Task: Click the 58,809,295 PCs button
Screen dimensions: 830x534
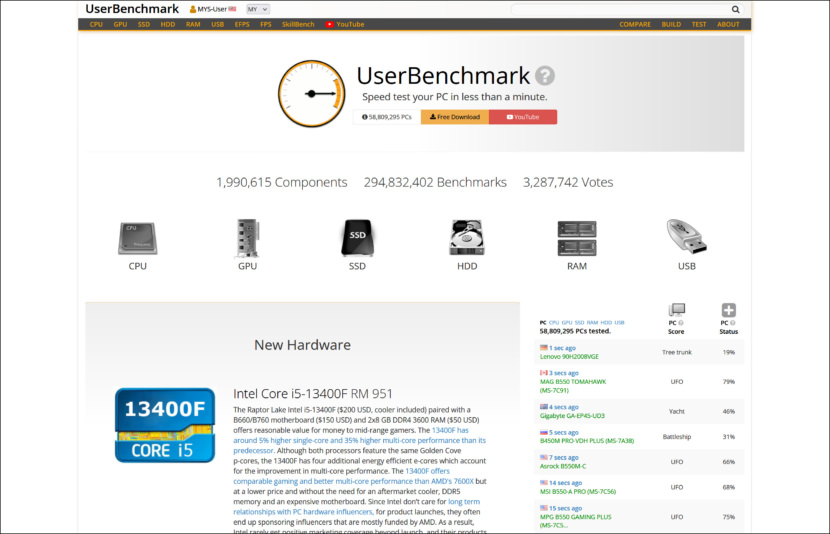Action: click(x=387, y=117)
